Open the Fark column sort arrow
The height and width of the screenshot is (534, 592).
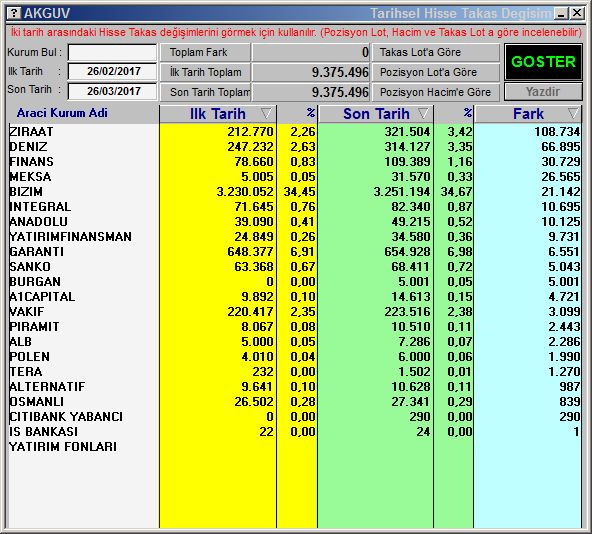point(573,113)
